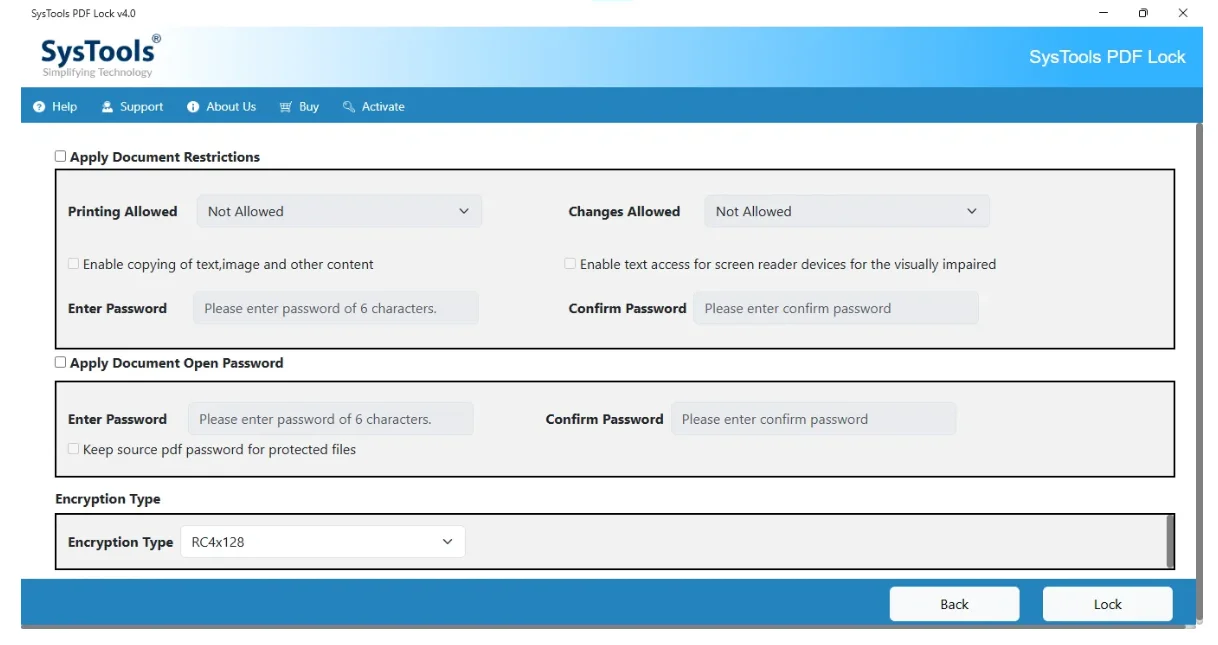This screenshot has height=645, width=1218.
Task: Open the Encryption Type RC4x128 dropdown
Action: tap(323, 542)
